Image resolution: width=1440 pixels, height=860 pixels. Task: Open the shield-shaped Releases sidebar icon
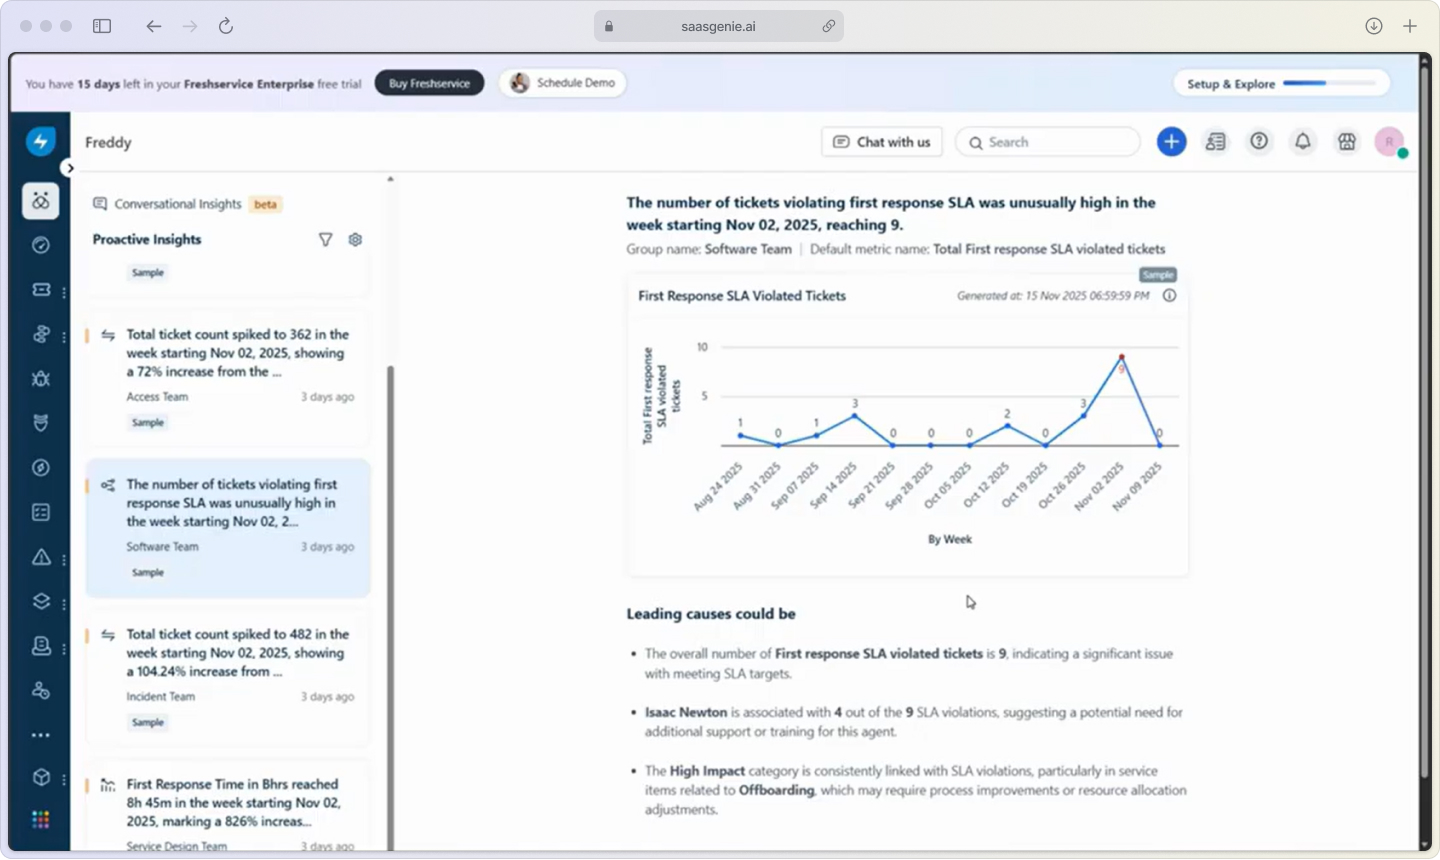[x=41, y=423]
